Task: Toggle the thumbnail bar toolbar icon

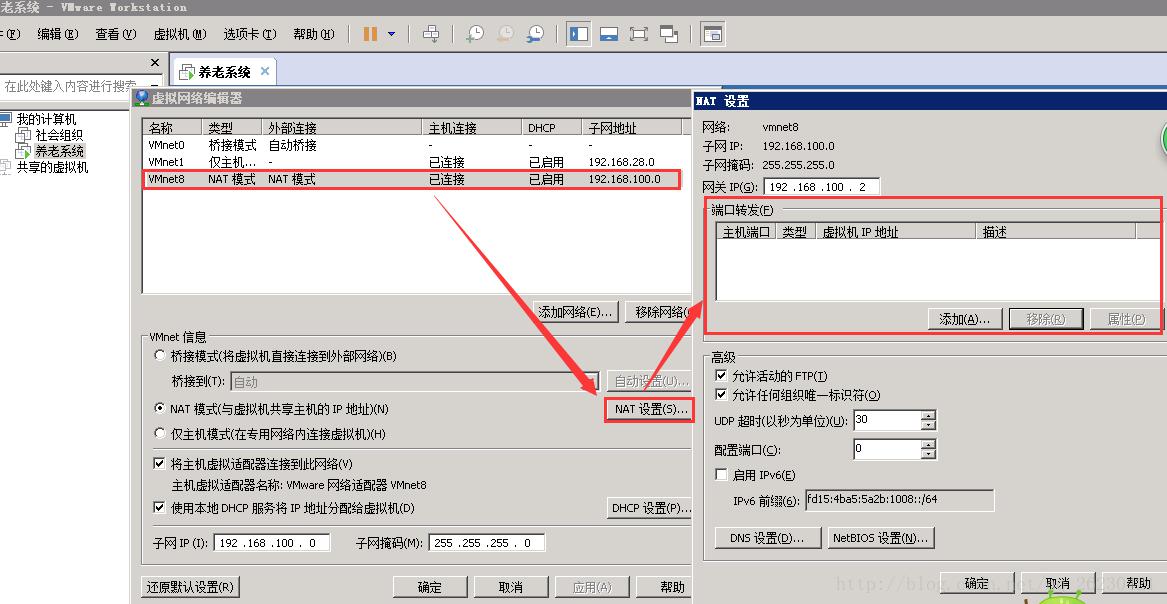Action: click(x=609, y=34)
